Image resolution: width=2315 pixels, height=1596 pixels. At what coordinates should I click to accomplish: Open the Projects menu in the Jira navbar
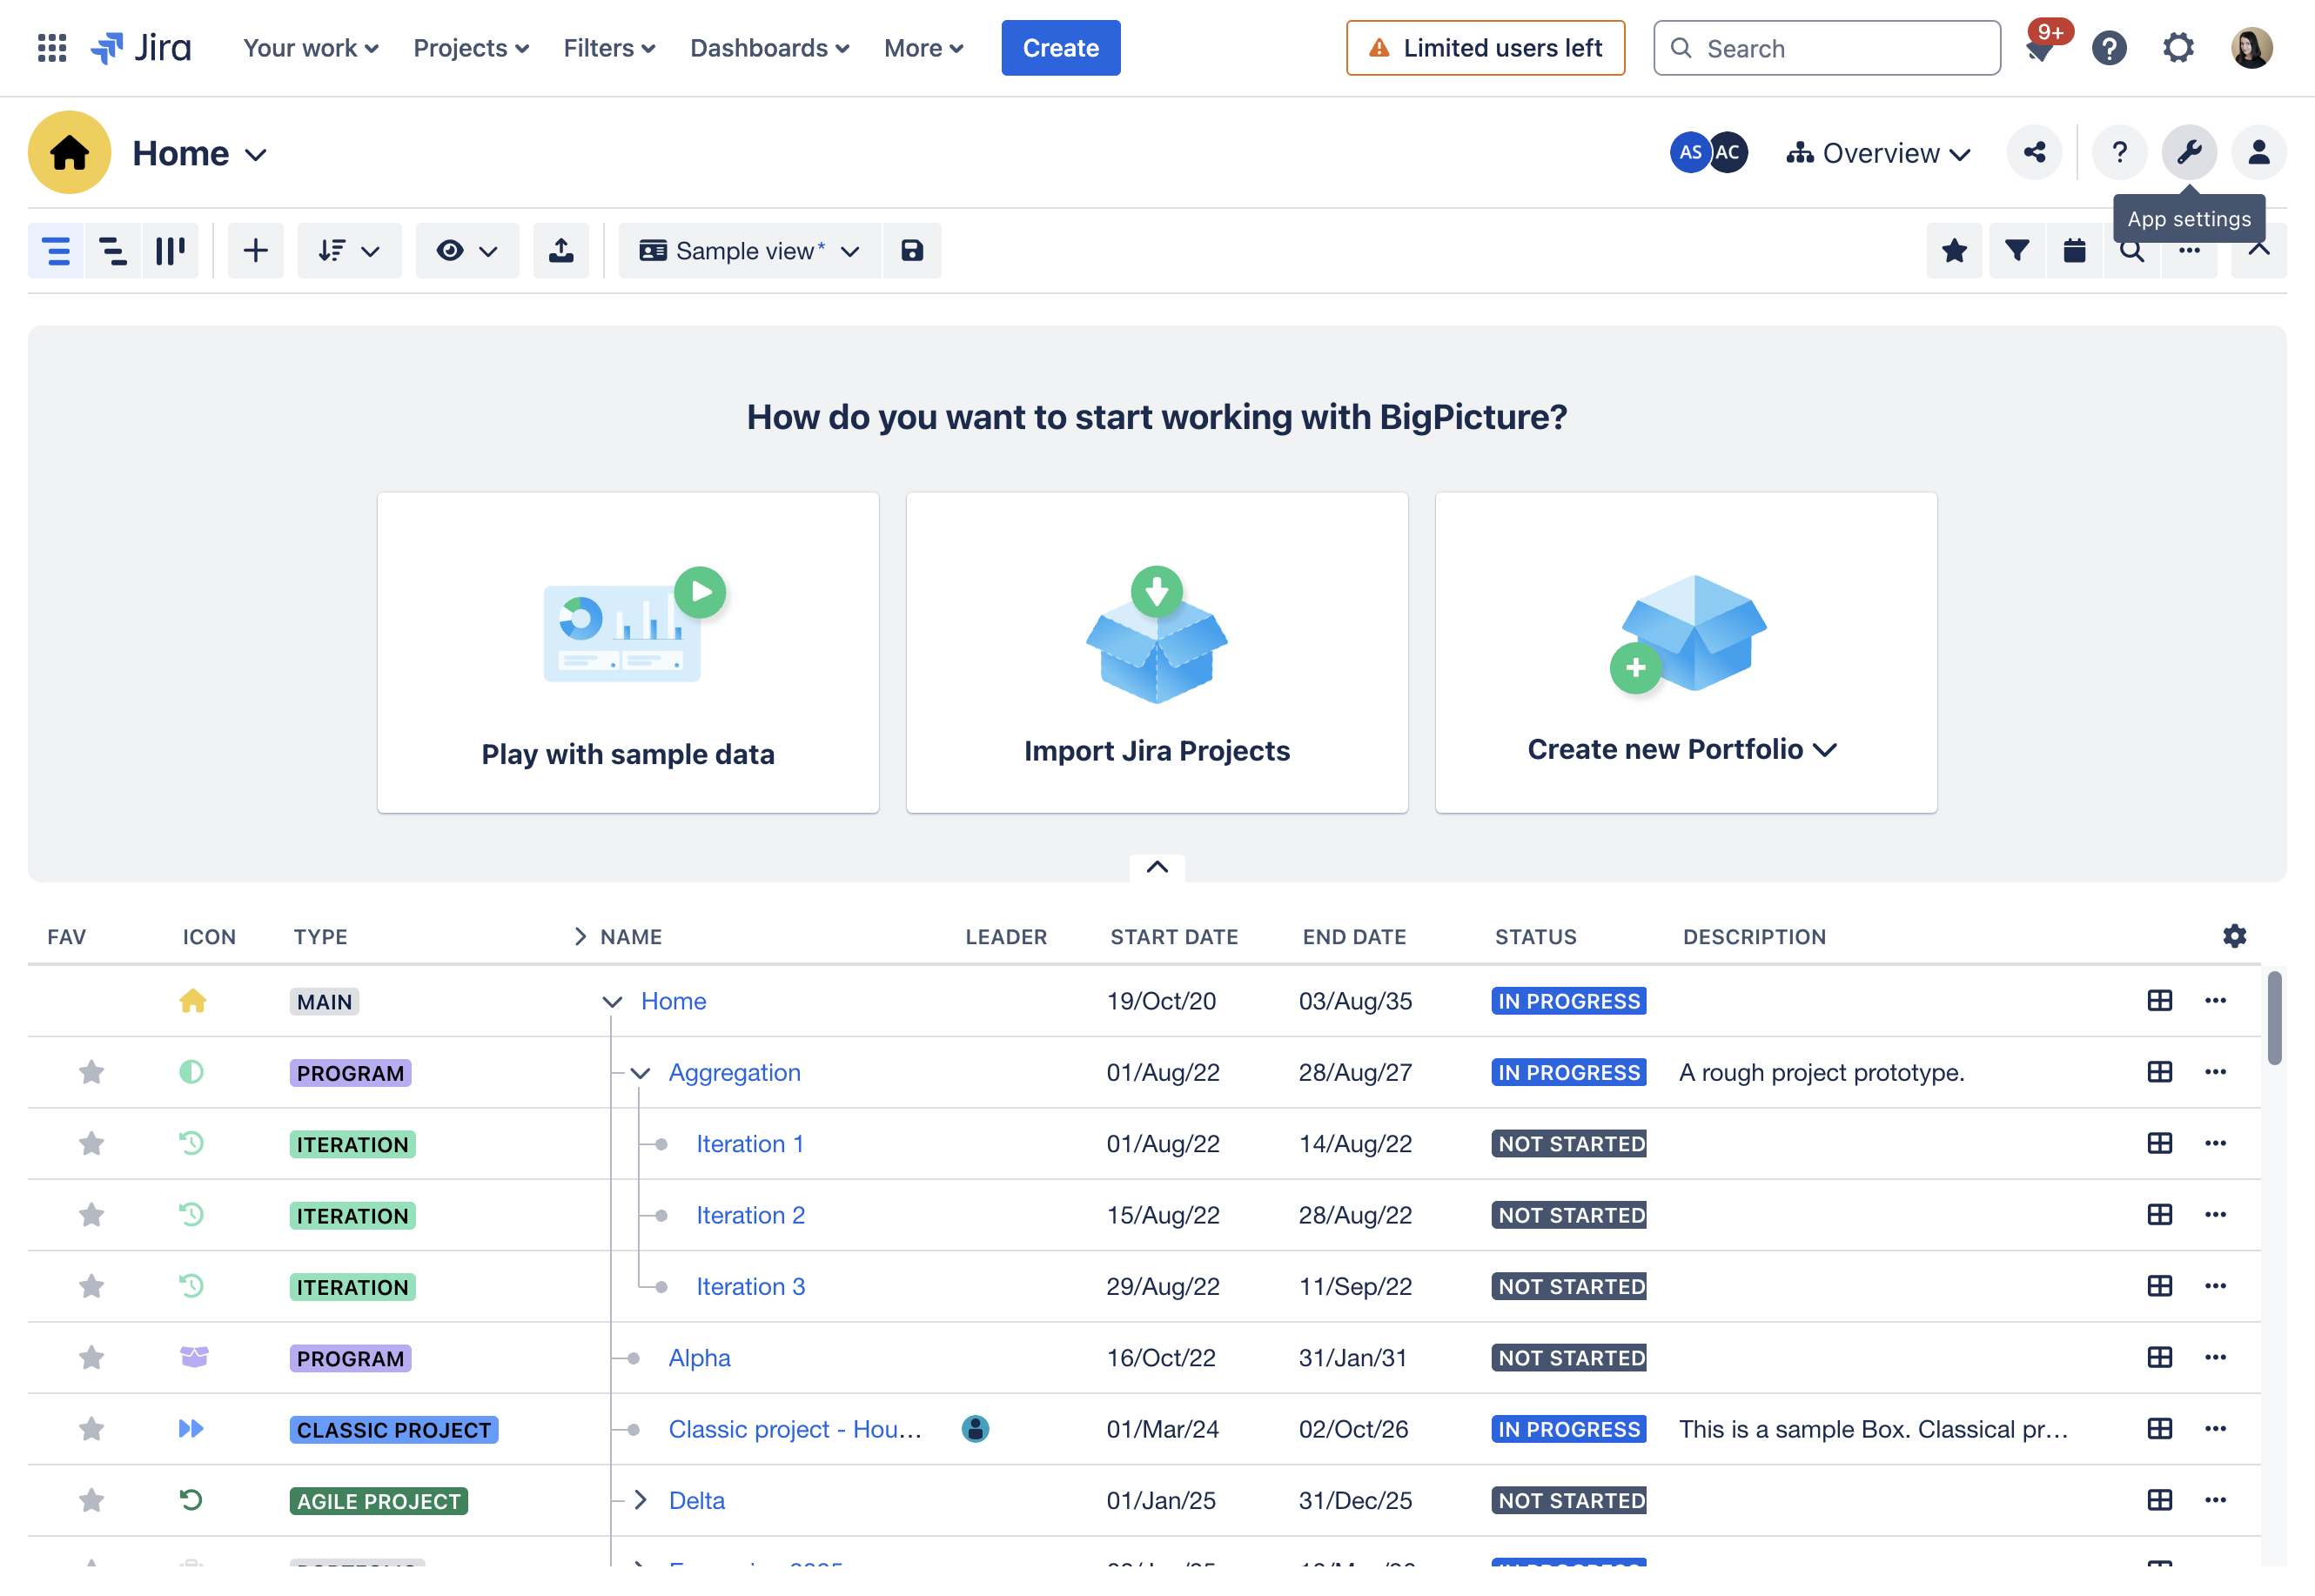pos(471,48)
